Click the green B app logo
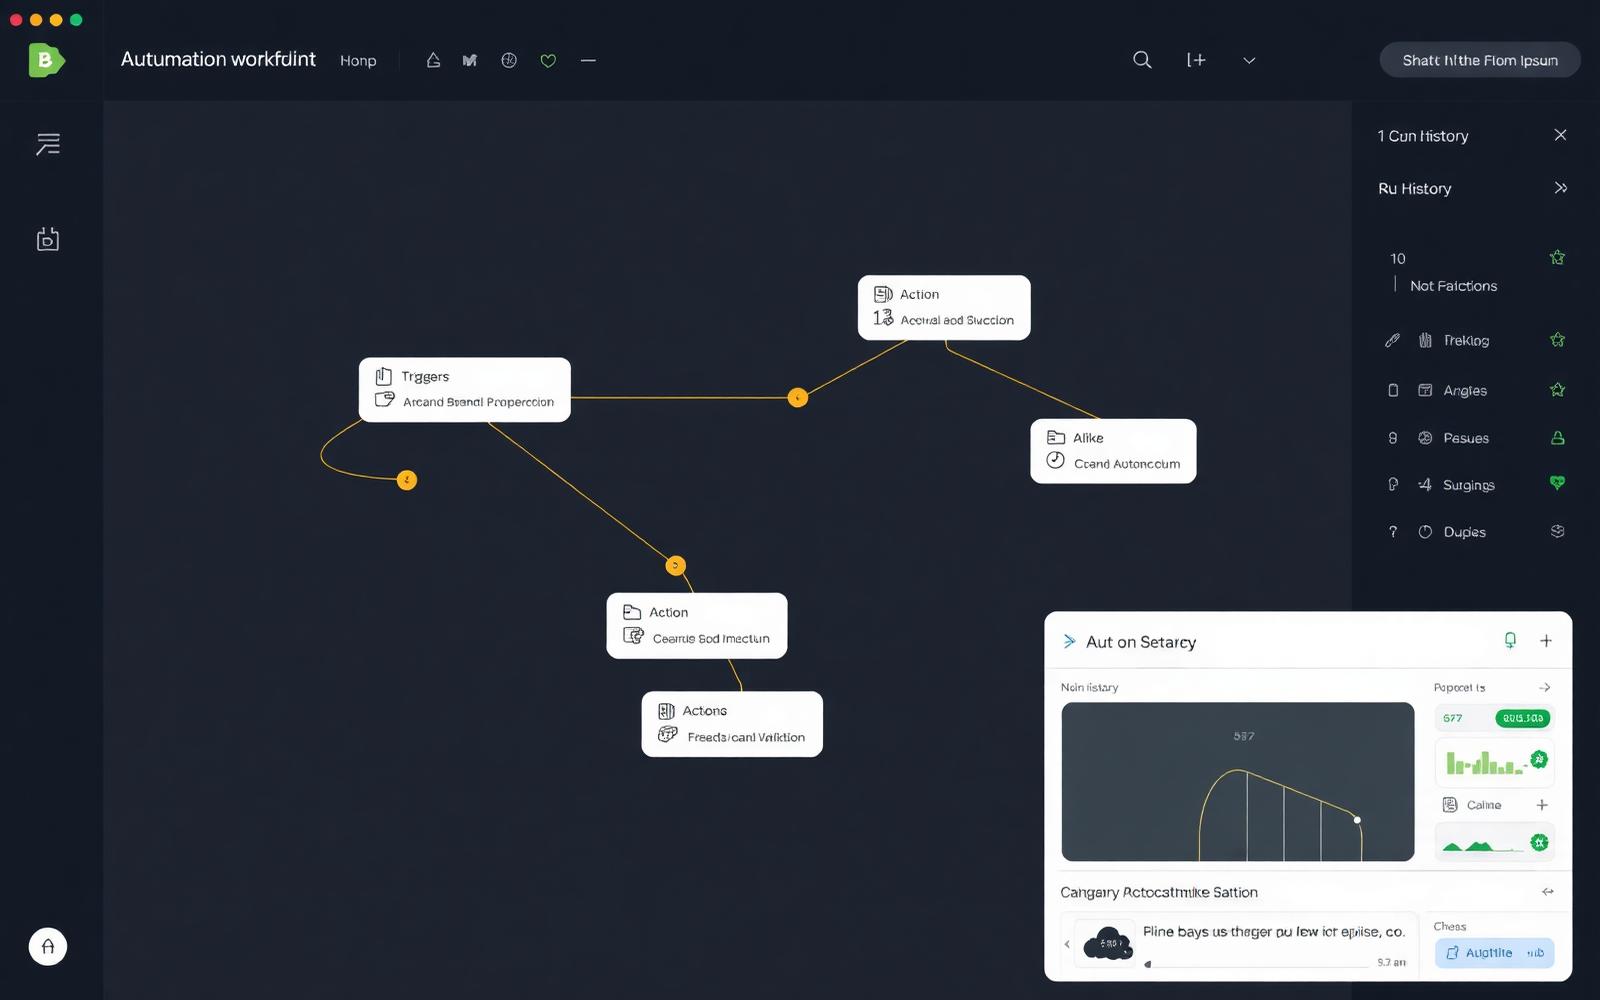 [x=46, y=60]
